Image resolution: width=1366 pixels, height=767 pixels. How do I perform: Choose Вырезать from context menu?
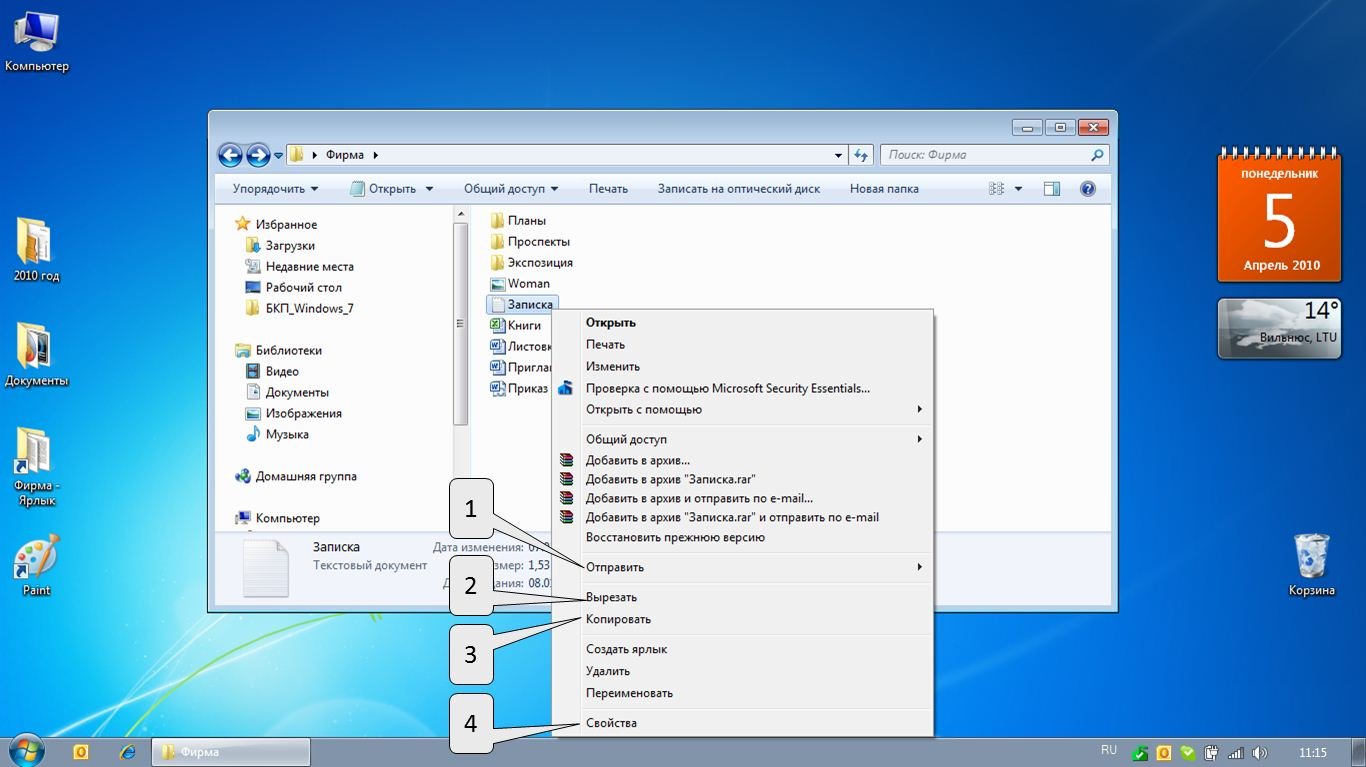click(611, 597)
